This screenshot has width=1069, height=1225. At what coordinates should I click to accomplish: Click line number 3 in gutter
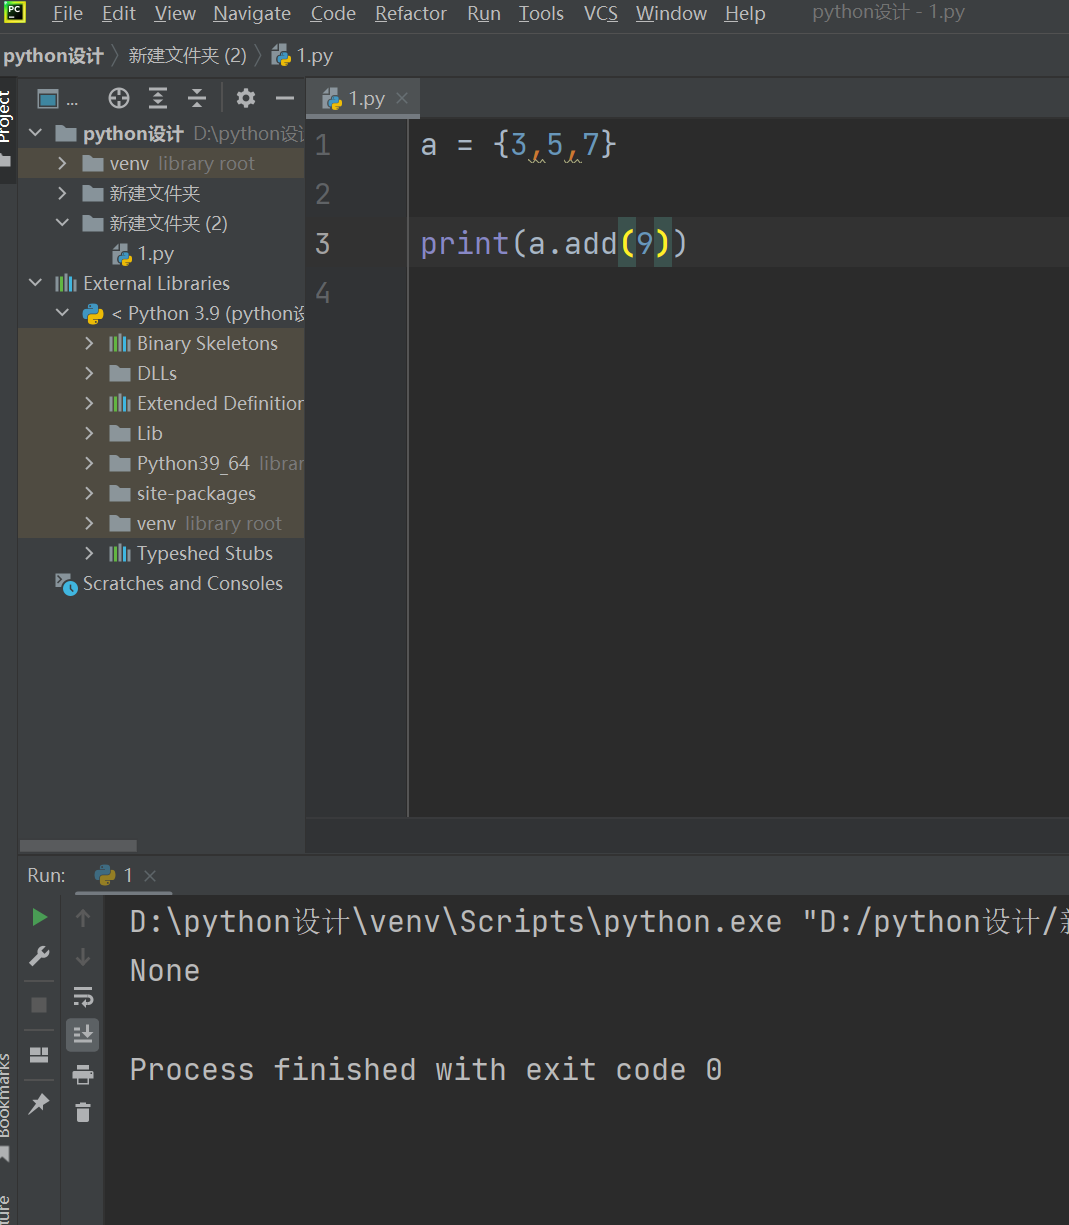[x=322, y=243]
